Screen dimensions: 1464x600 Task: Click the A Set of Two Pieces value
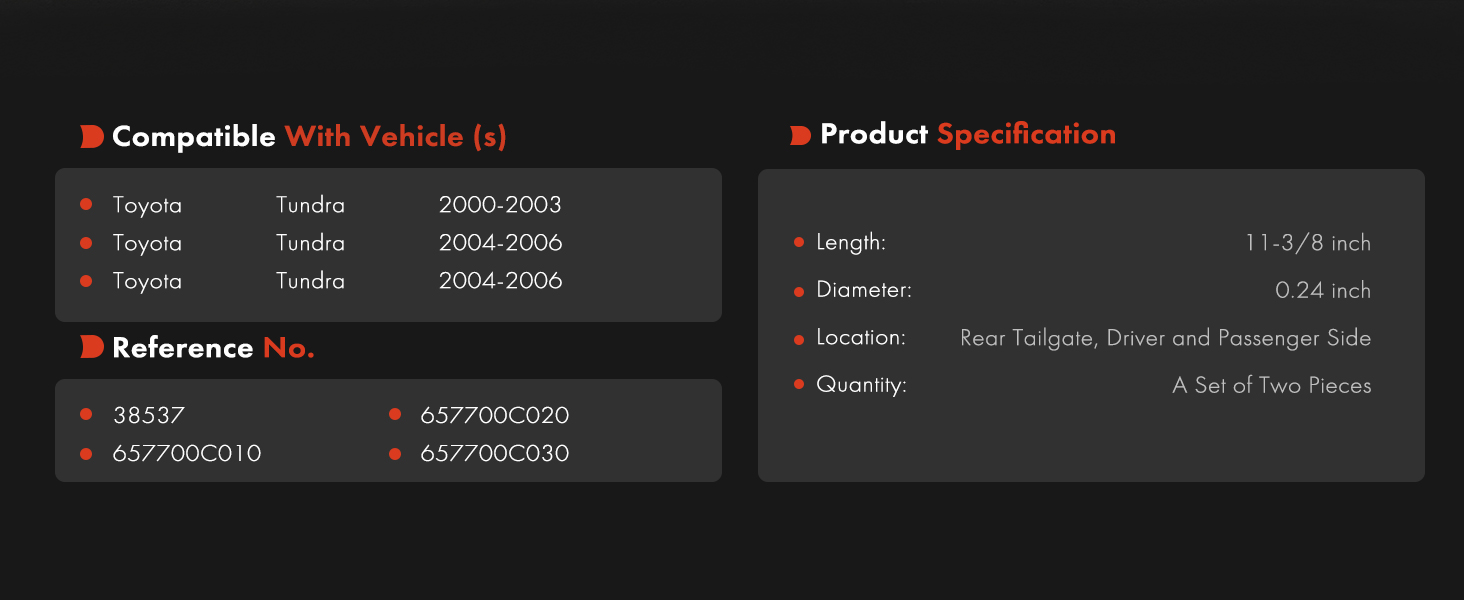1272,386
